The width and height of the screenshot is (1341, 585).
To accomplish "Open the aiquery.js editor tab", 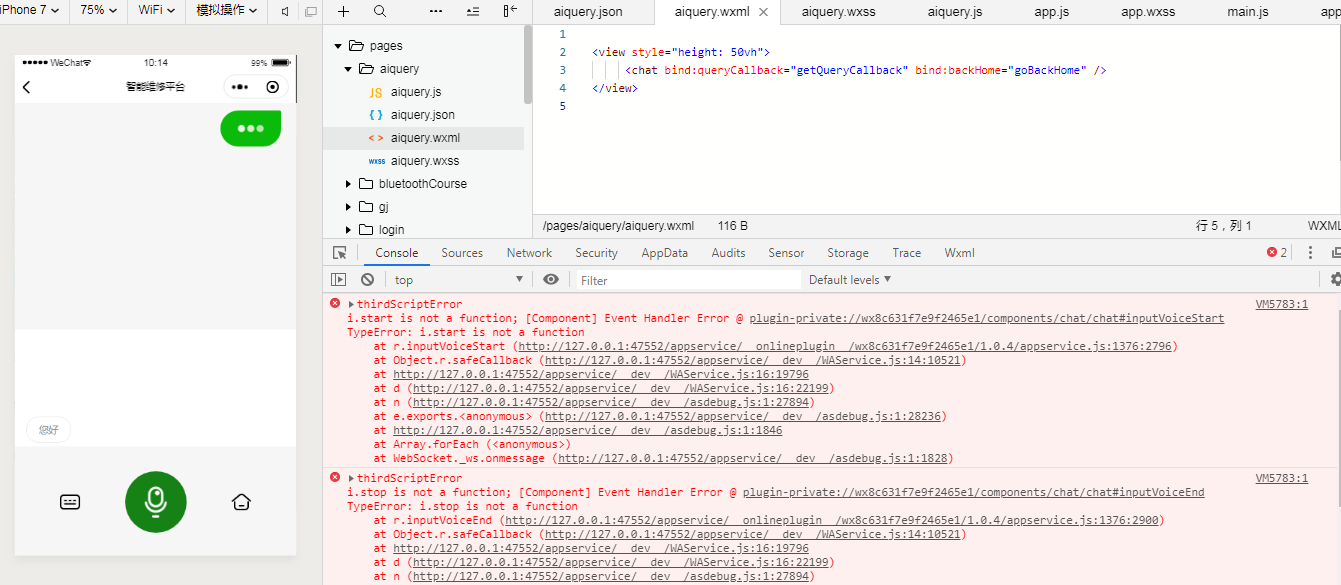I will pyautogui.click(x=954, y=12).
